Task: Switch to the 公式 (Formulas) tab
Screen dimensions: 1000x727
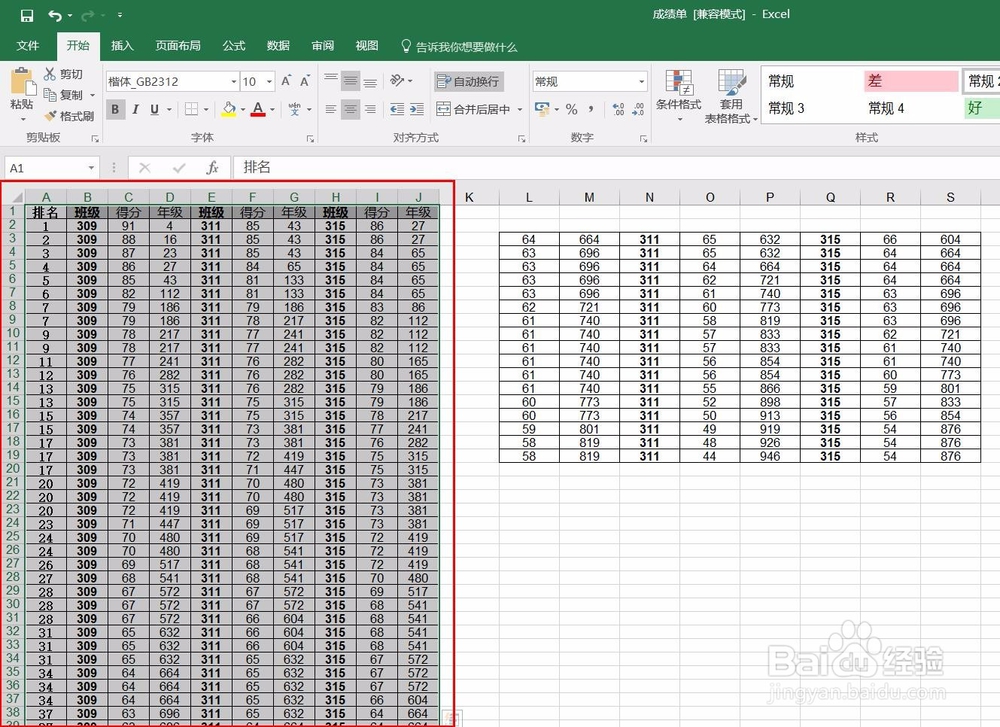Action: [x=233, y=46]
